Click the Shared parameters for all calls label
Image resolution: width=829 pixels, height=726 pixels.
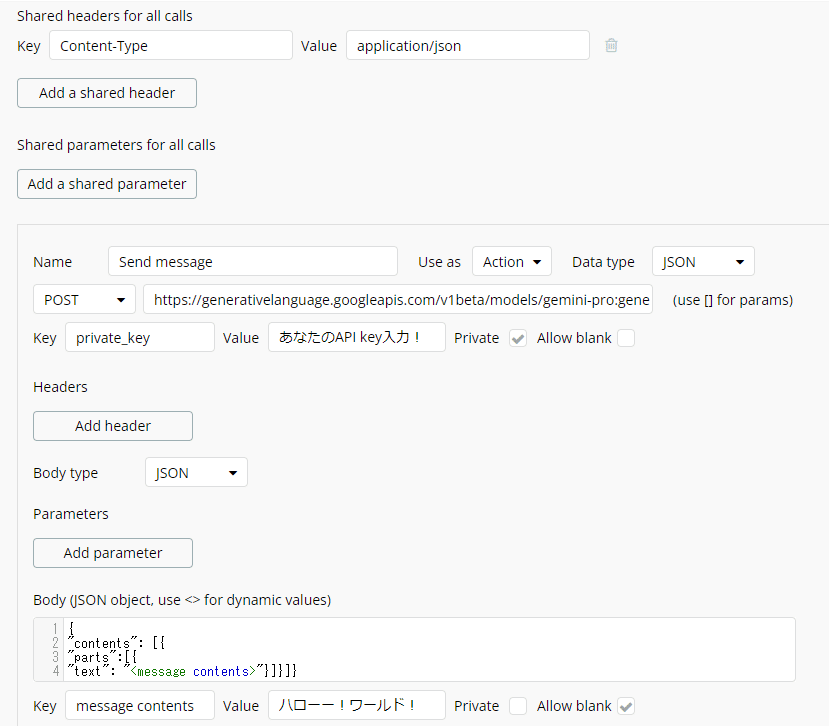116,145
